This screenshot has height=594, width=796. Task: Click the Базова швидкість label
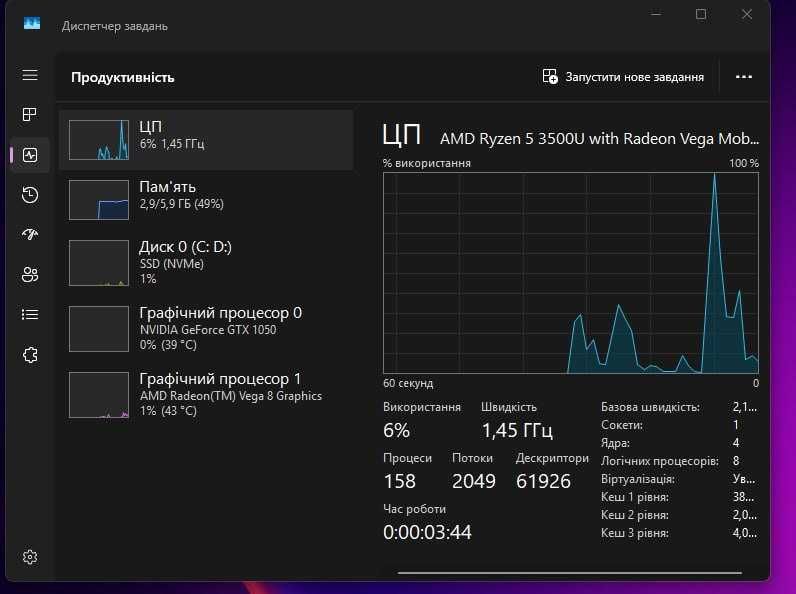pyautogui.click(x=650, y=407)
